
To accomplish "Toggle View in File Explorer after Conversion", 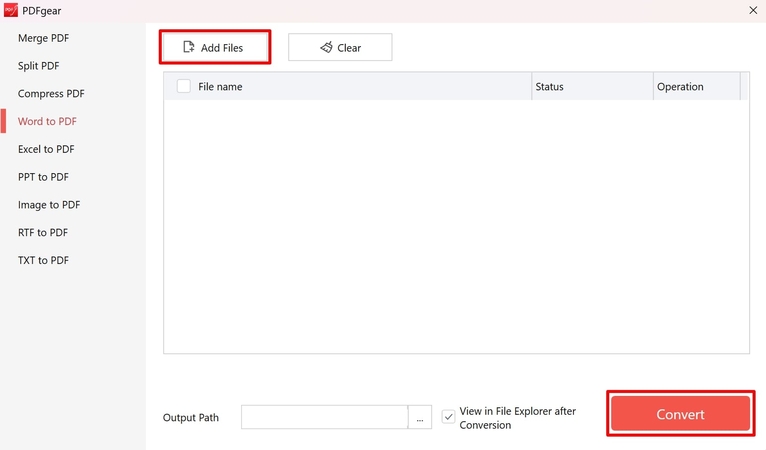I will [448, 417].
